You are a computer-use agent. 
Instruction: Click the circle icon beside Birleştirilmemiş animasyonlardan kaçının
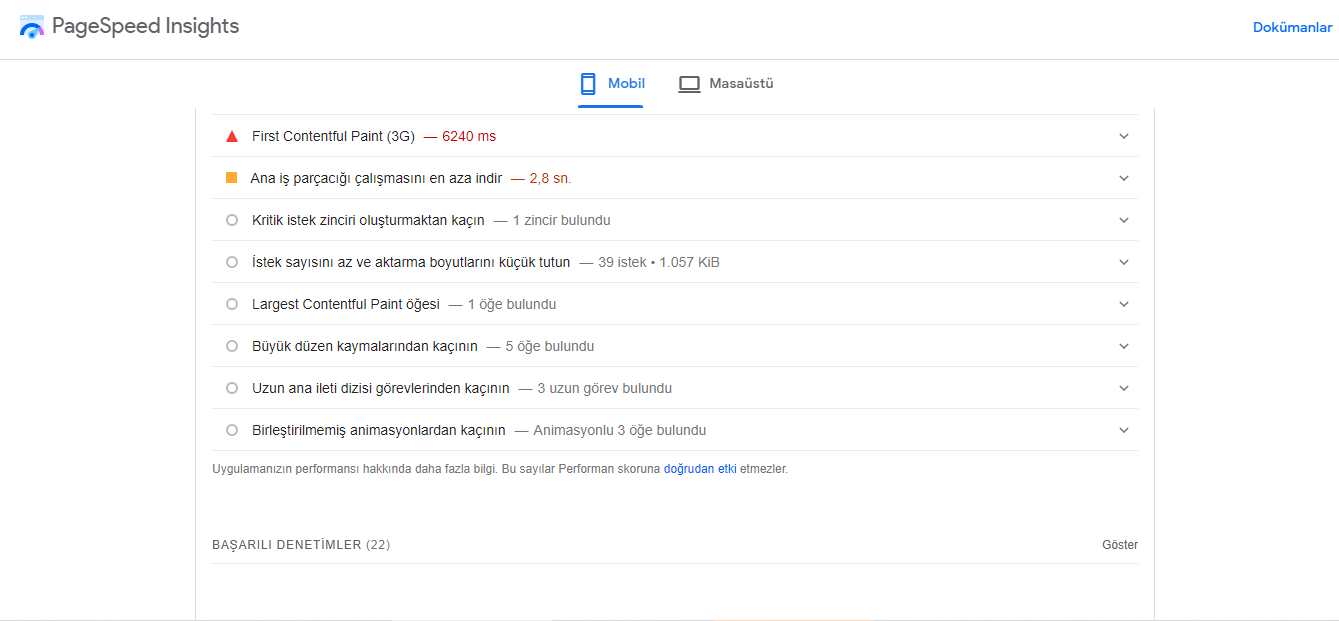(x=231, y=429)
